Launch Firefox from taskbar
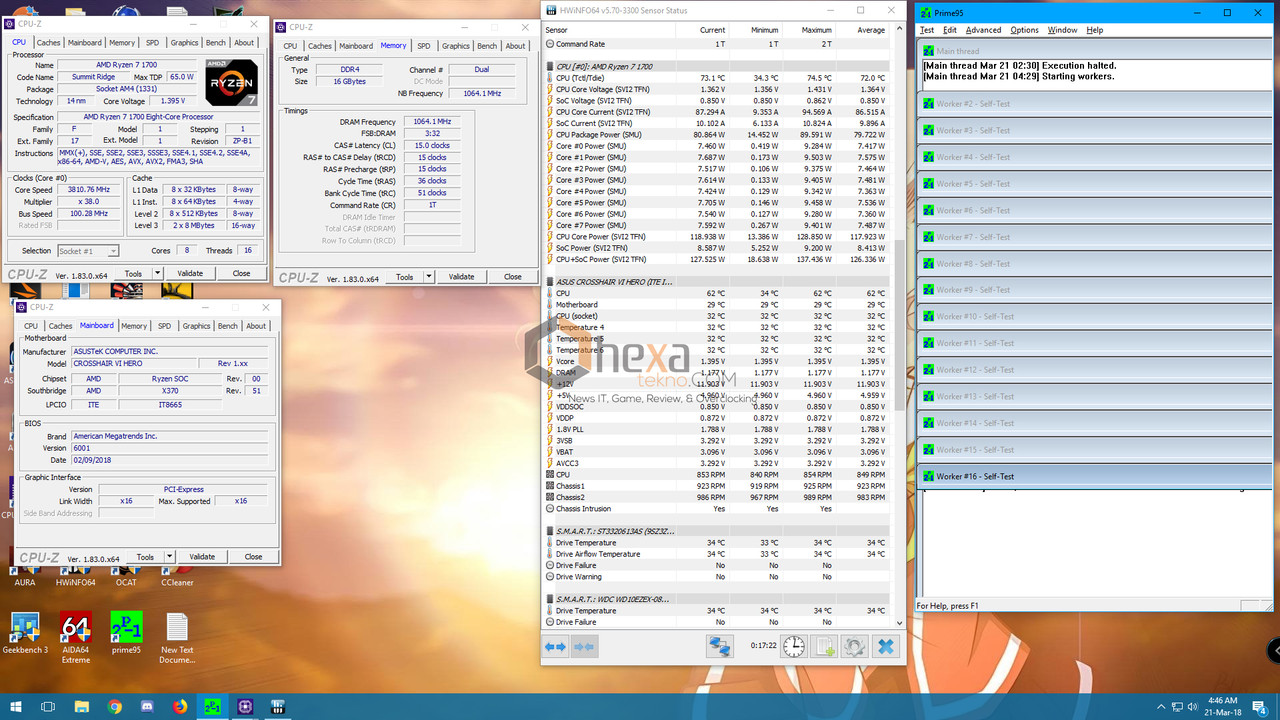 (181, 706)
